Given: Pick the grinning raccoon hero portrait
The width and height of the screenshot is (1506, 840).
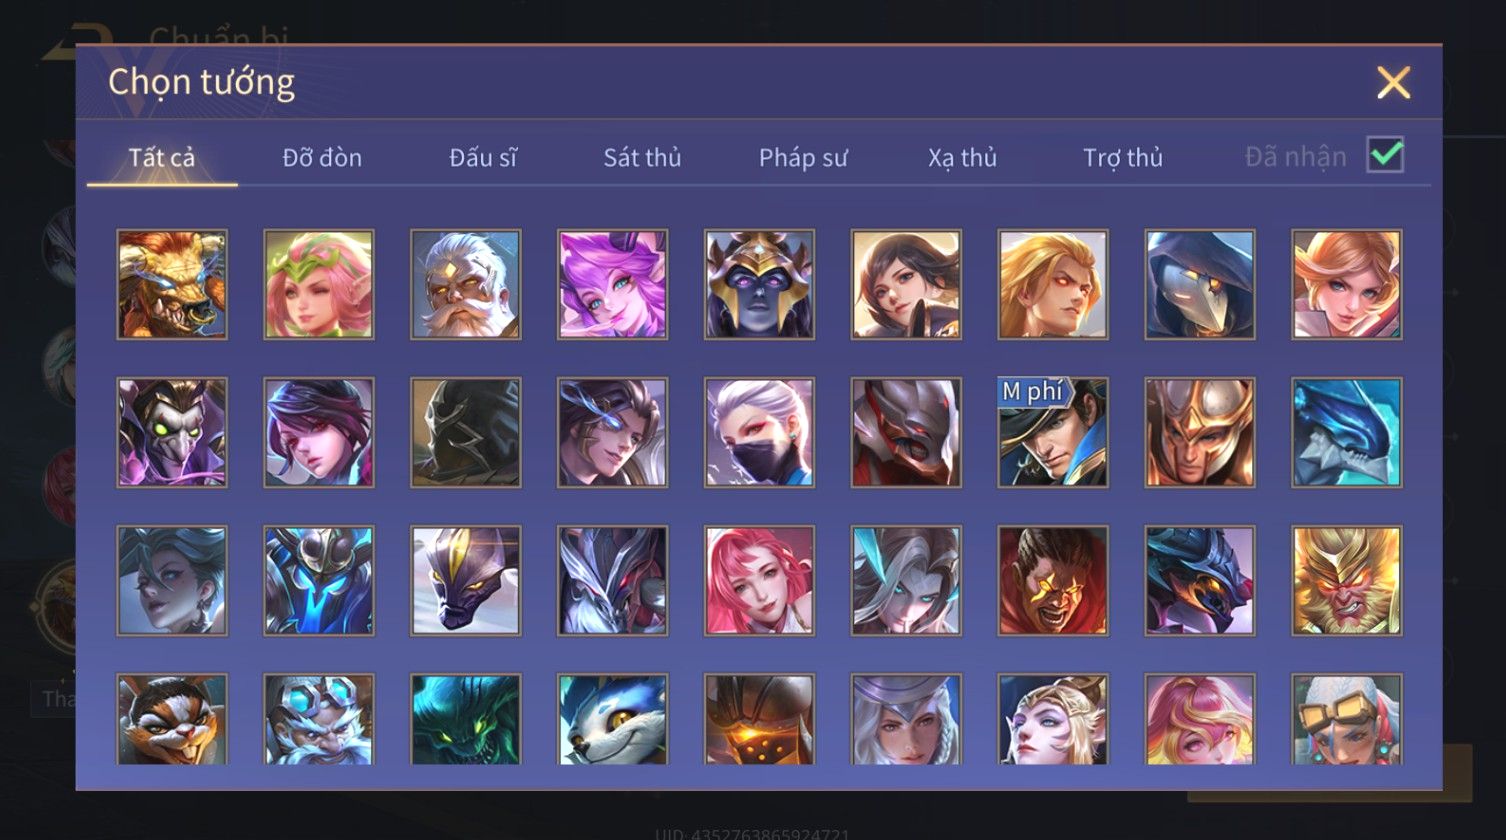Looking at the screenshot, I should [172, 719].
